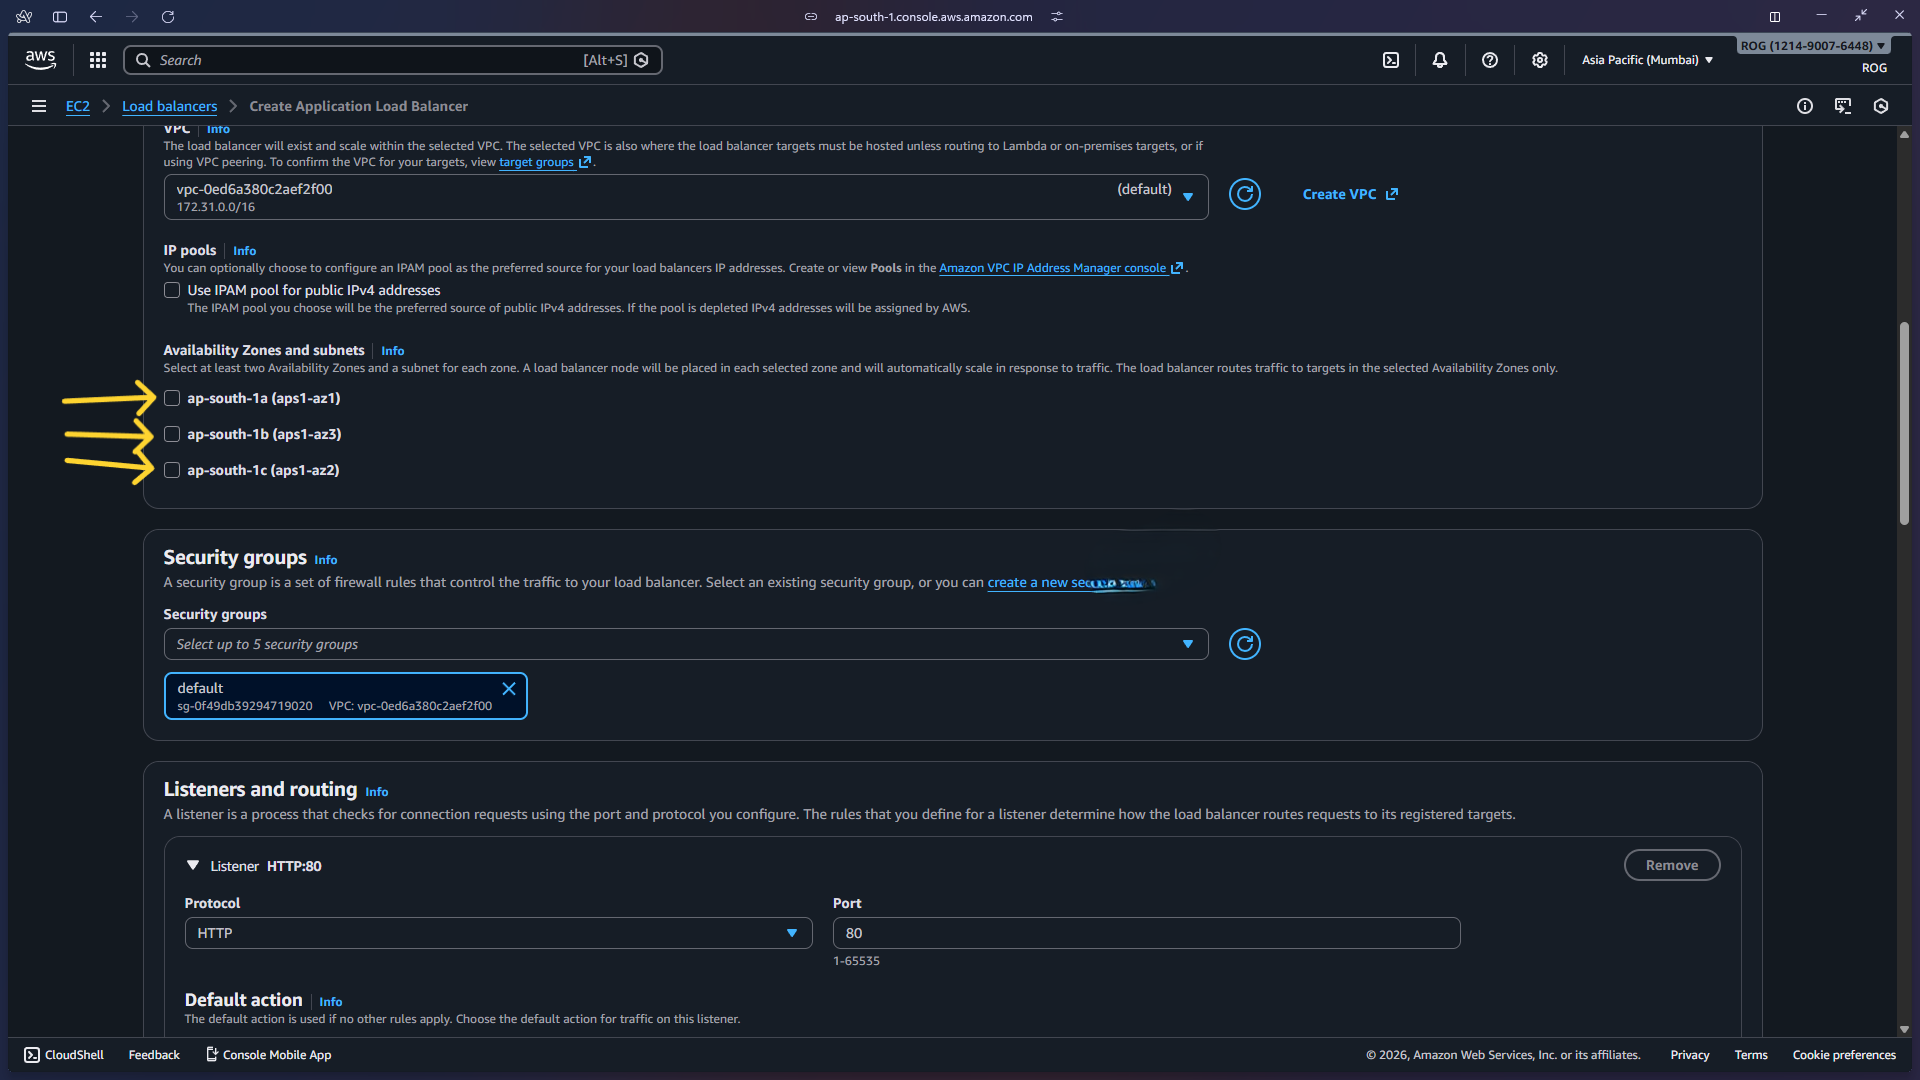
Task: Check the ap-south-1b availability zone
Action: click(x=172, y=434)
